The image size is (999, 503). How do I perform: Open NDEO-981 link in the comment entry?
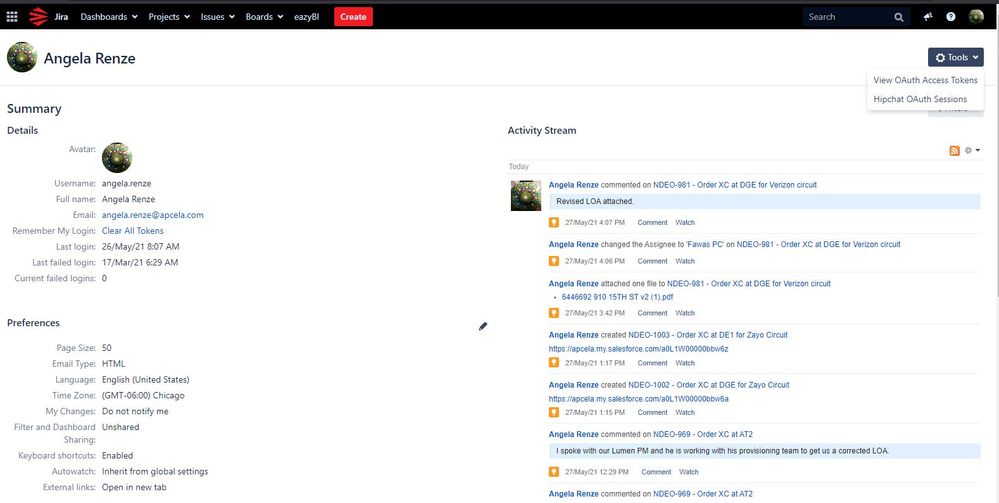[x=735, y=185]
